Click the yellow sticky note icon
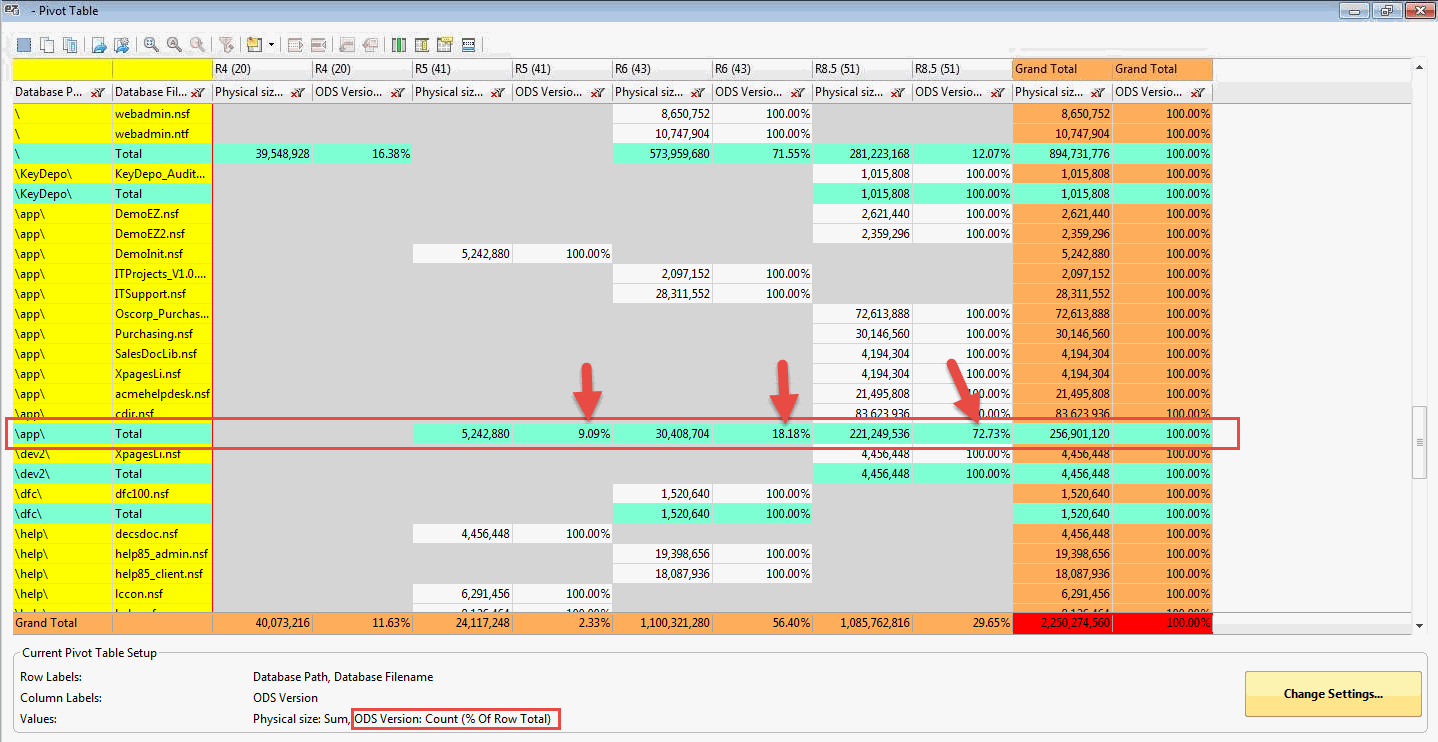The image size is (1438, 742). pyautogui.click(x=253, y=45)
